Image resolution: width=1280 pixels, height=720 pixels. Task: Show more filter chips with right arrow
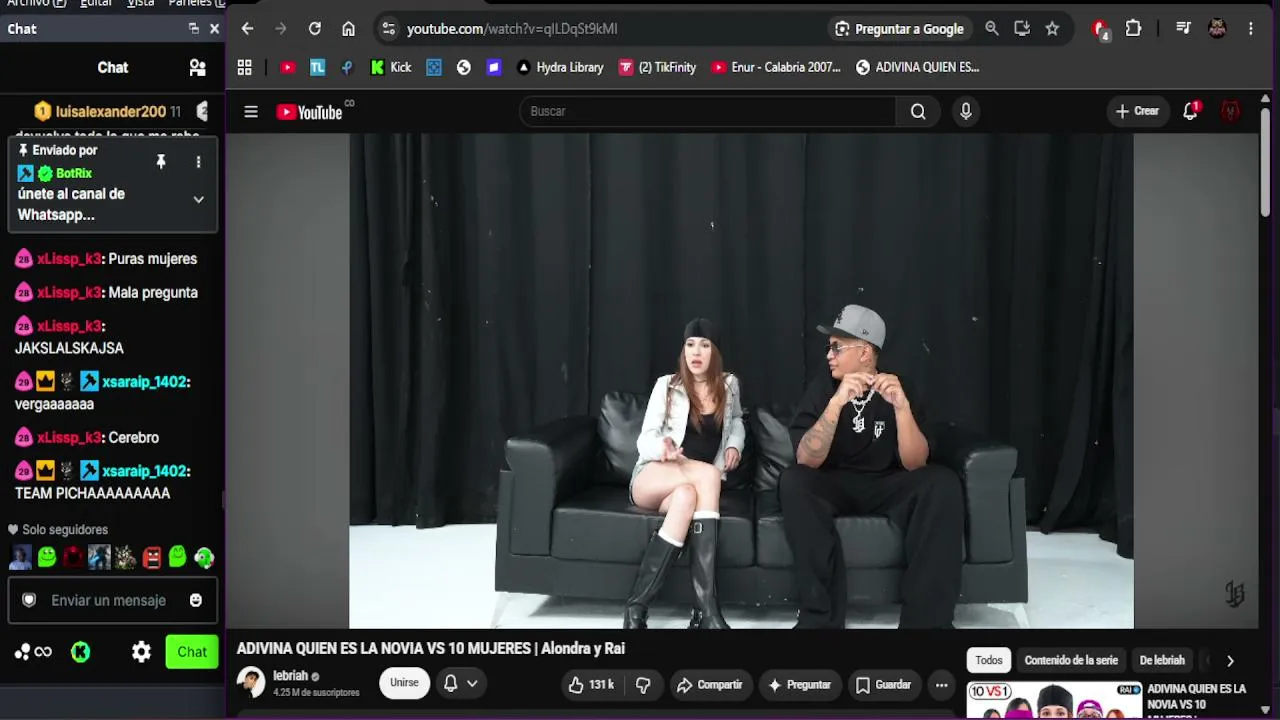click(x=1230, y=660)
